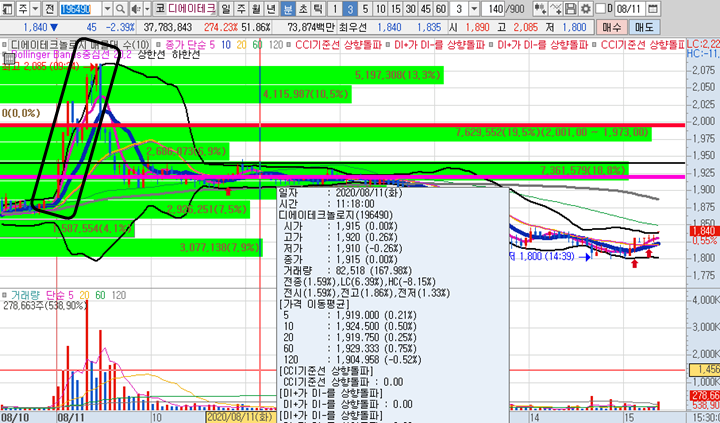This screenshot has width=720, height=423.
Task: Click the 매도 sell button
Action: click(x=644, y=28)
